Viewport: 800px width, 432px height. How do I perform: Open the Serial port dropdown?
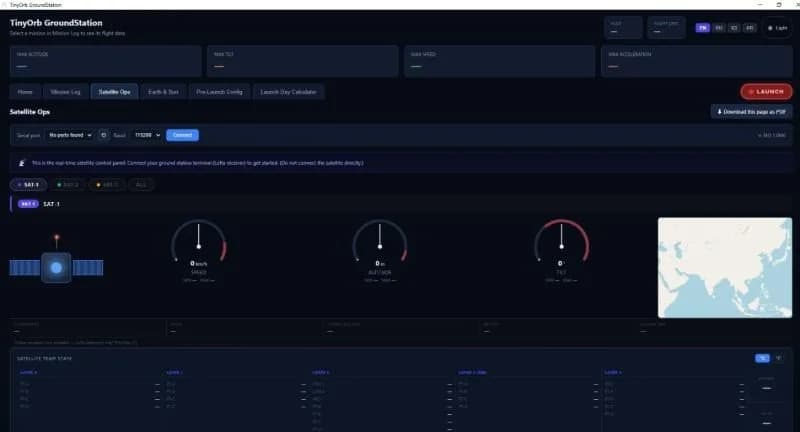(70, 135)
